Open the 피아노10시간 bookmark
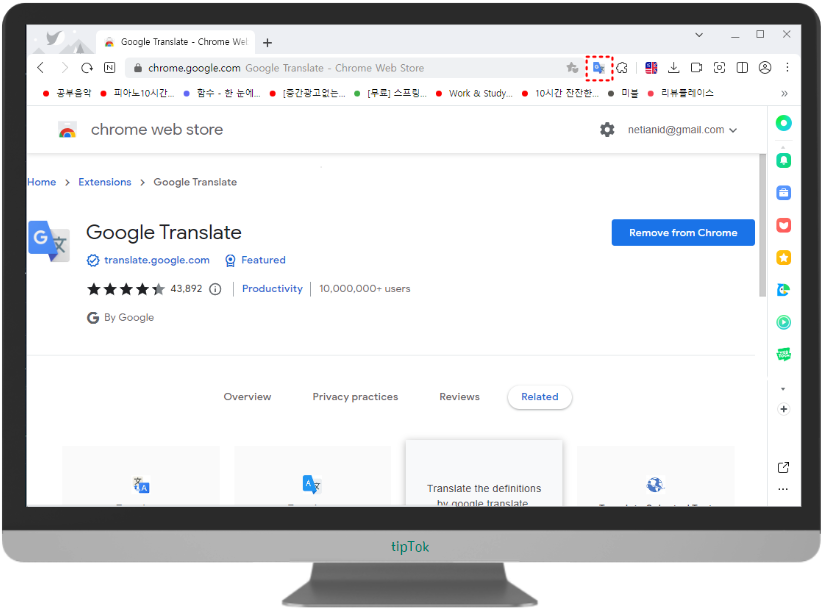This screenshot has width=823, height=613. coord(137,93)
